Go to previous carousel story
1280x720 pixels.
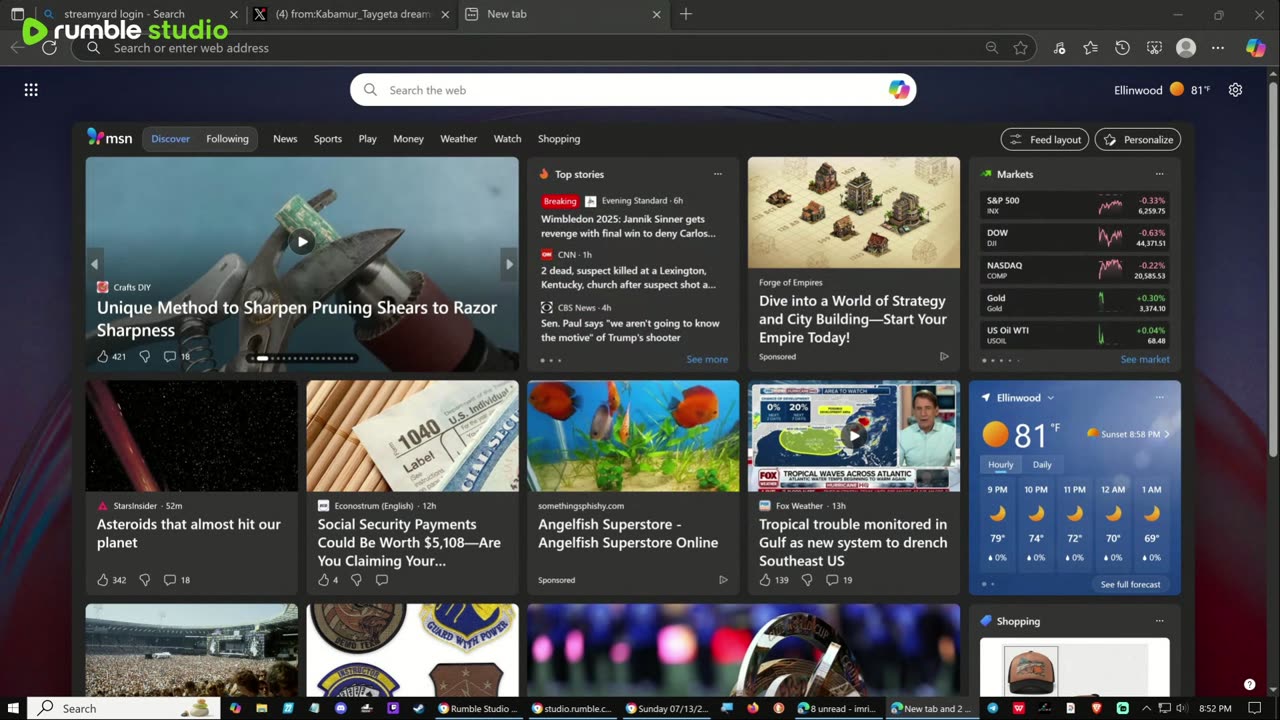tap(95, 264)
